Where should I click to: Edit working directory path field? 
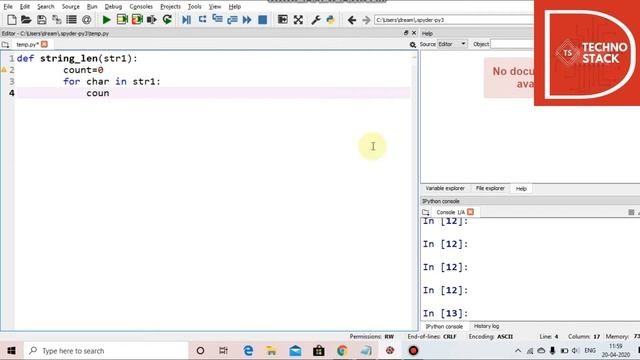pyautogui.click(x=454, y=20)
